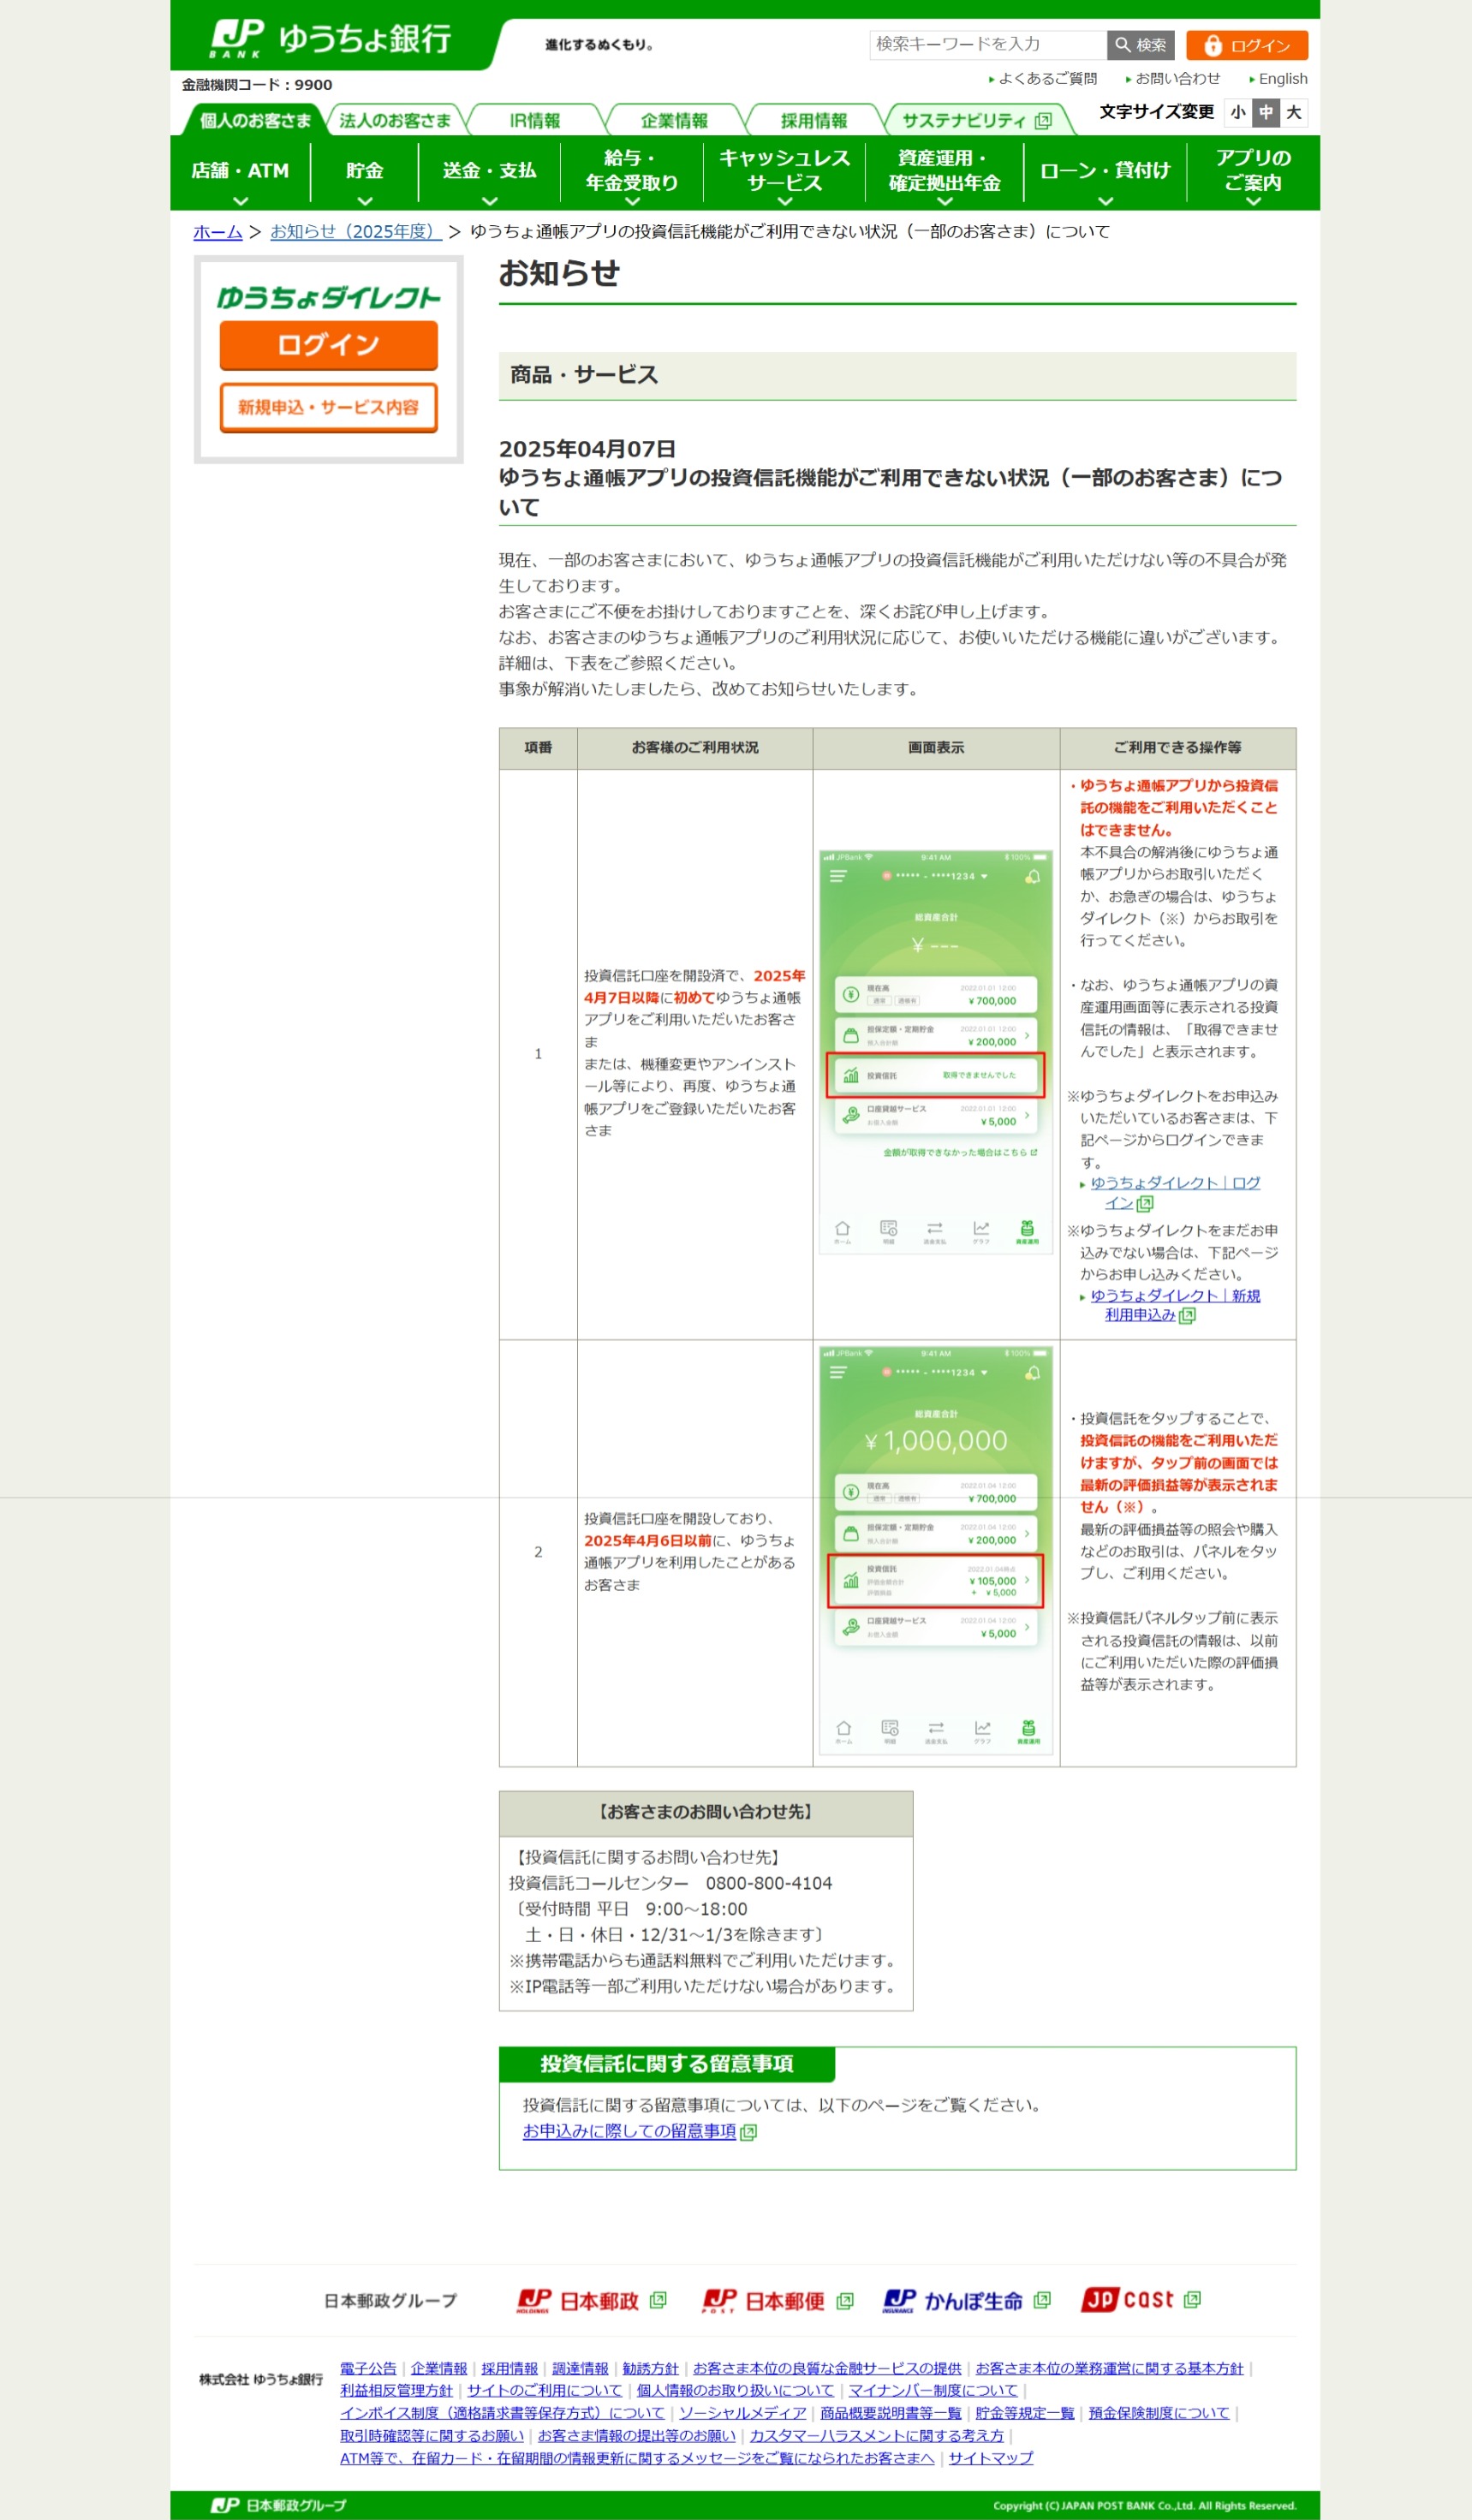Click the Japan Post Bank logo

(x=330, y=39)
